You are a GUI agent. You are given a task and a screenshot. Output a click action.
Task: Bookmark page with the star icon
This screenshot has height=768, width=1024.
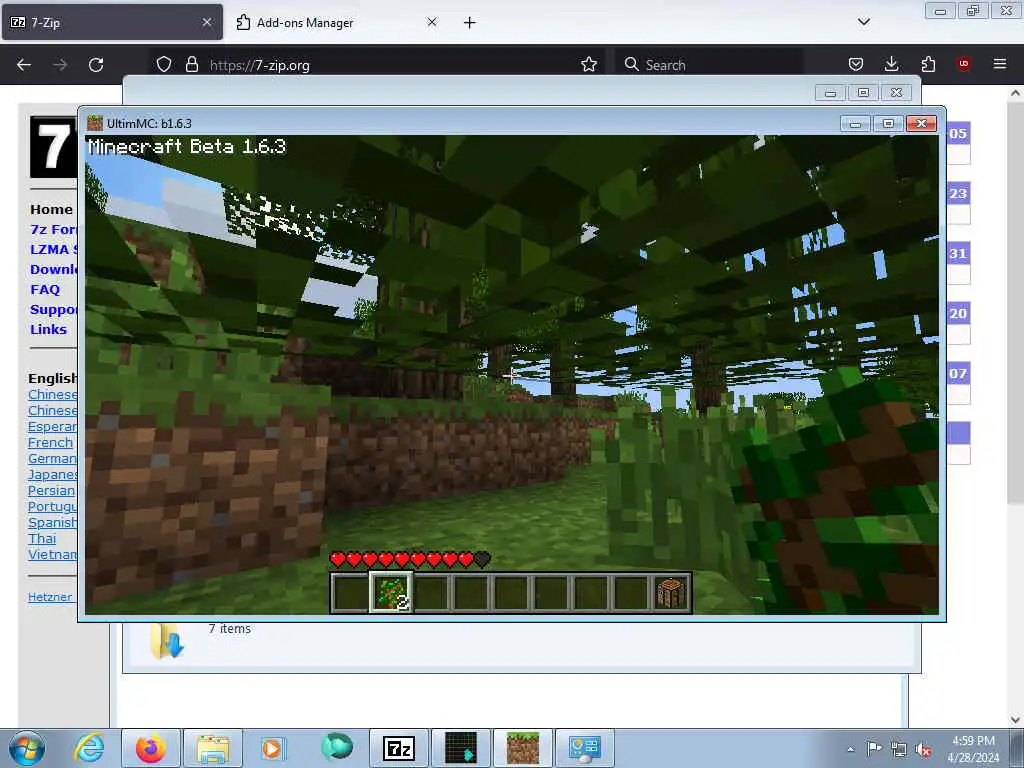coord(589,64)
